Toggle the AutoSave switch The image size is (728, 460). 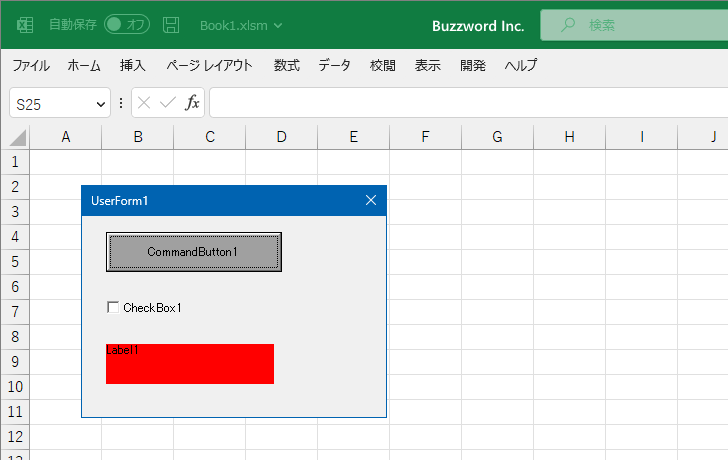pos(127,25)
